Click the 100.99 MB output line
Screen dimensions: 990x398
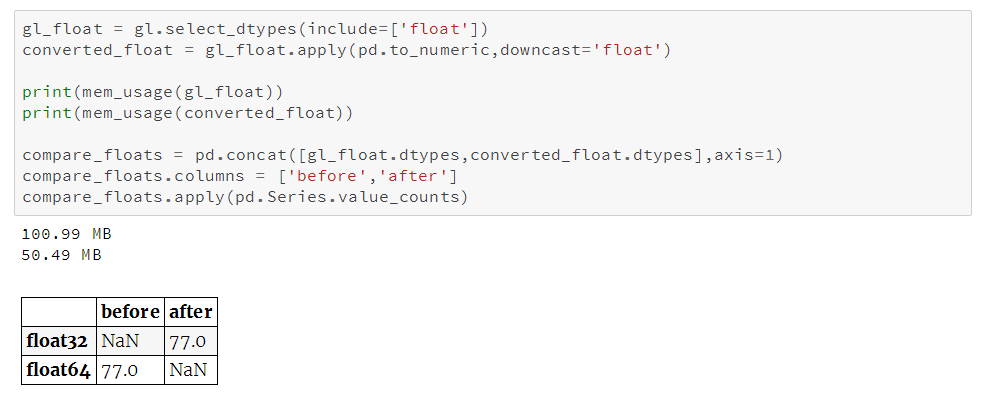click(x=66, y=234)
